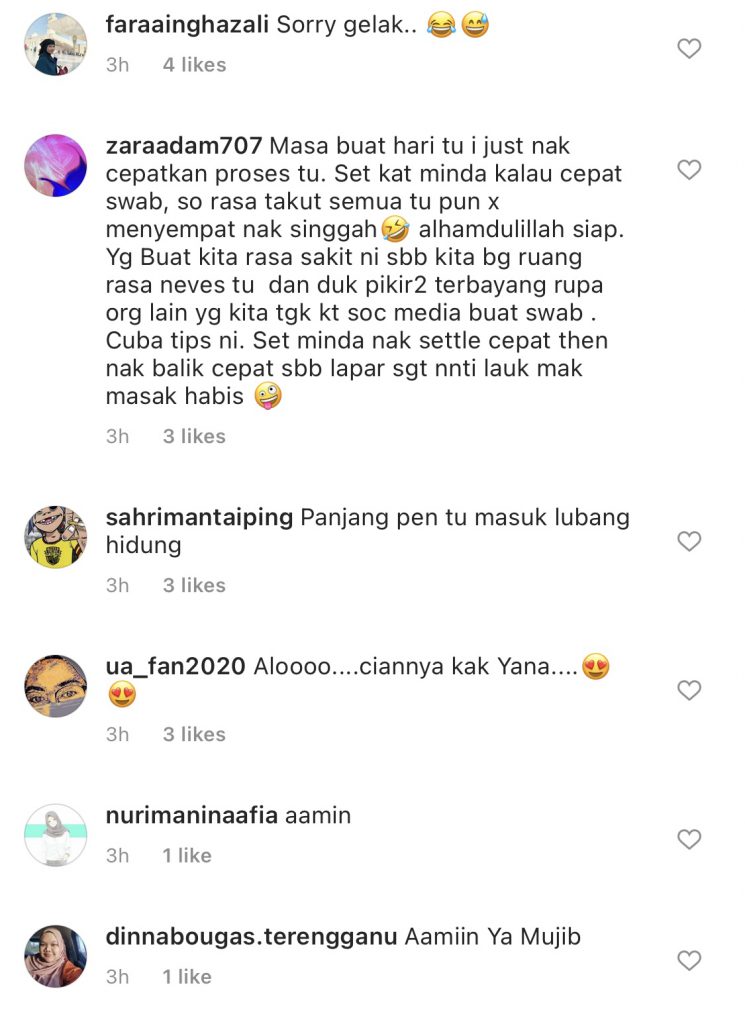View the 3 likes on zaraadam707's comment

[194, 436]
